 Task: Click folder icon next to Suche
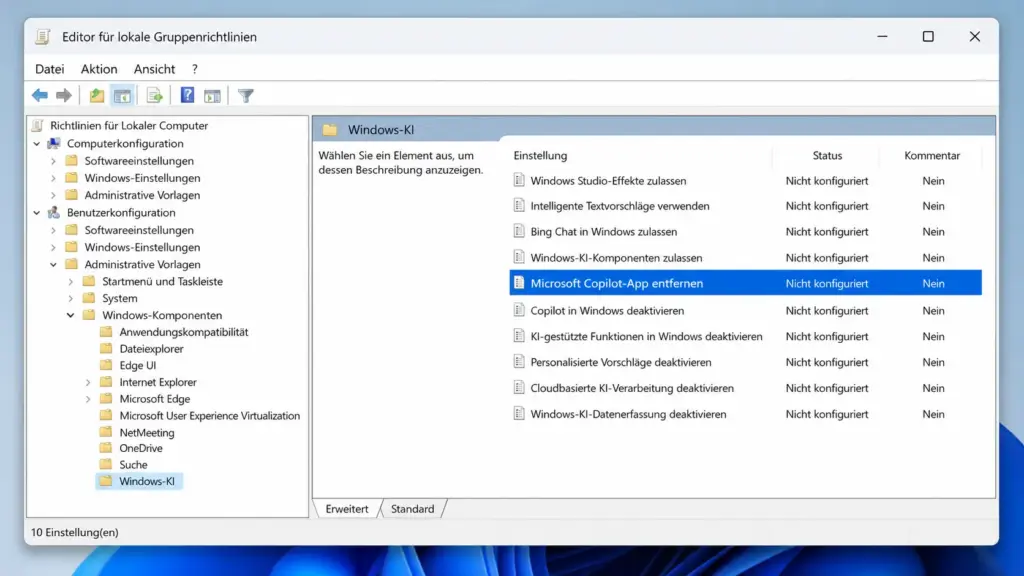[106, 464]
